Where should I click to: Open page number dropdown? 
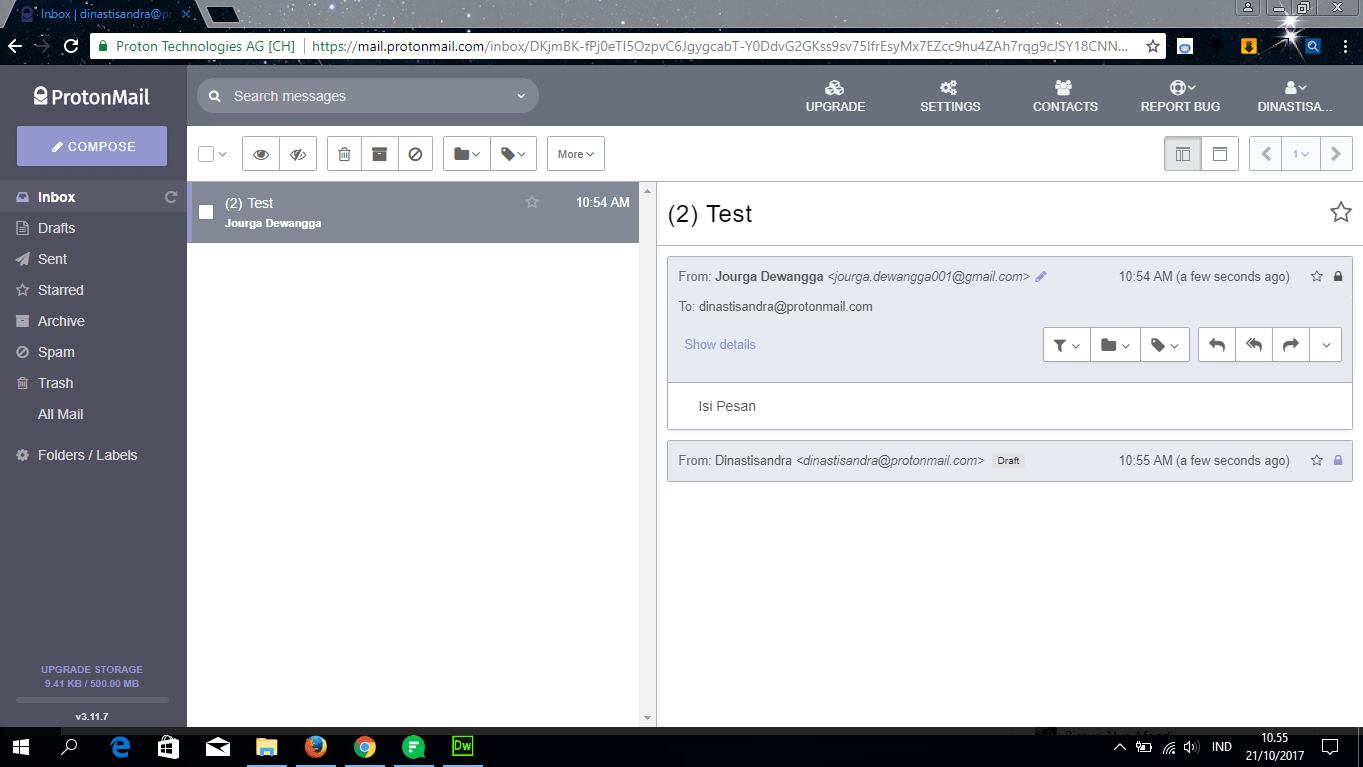coord(1301,154)
